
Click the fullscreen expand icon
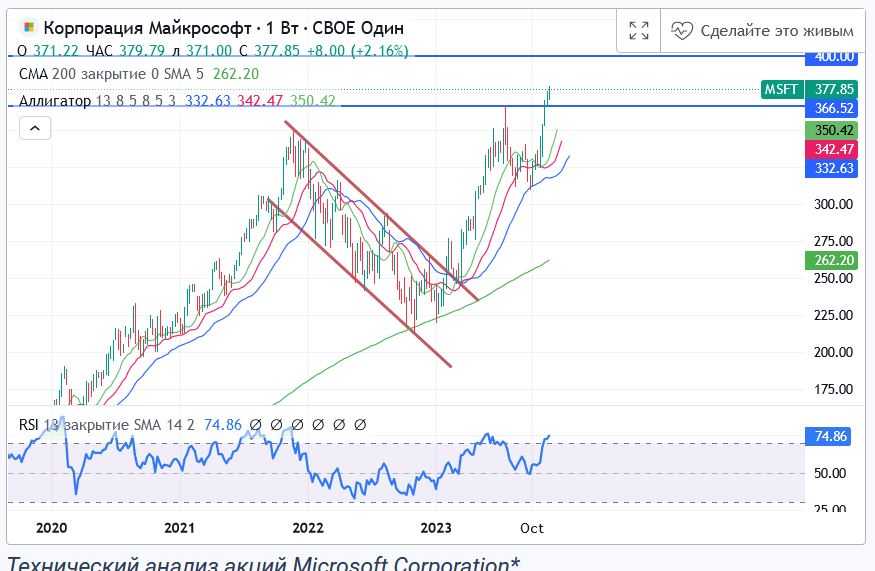[x=638, y=31]
